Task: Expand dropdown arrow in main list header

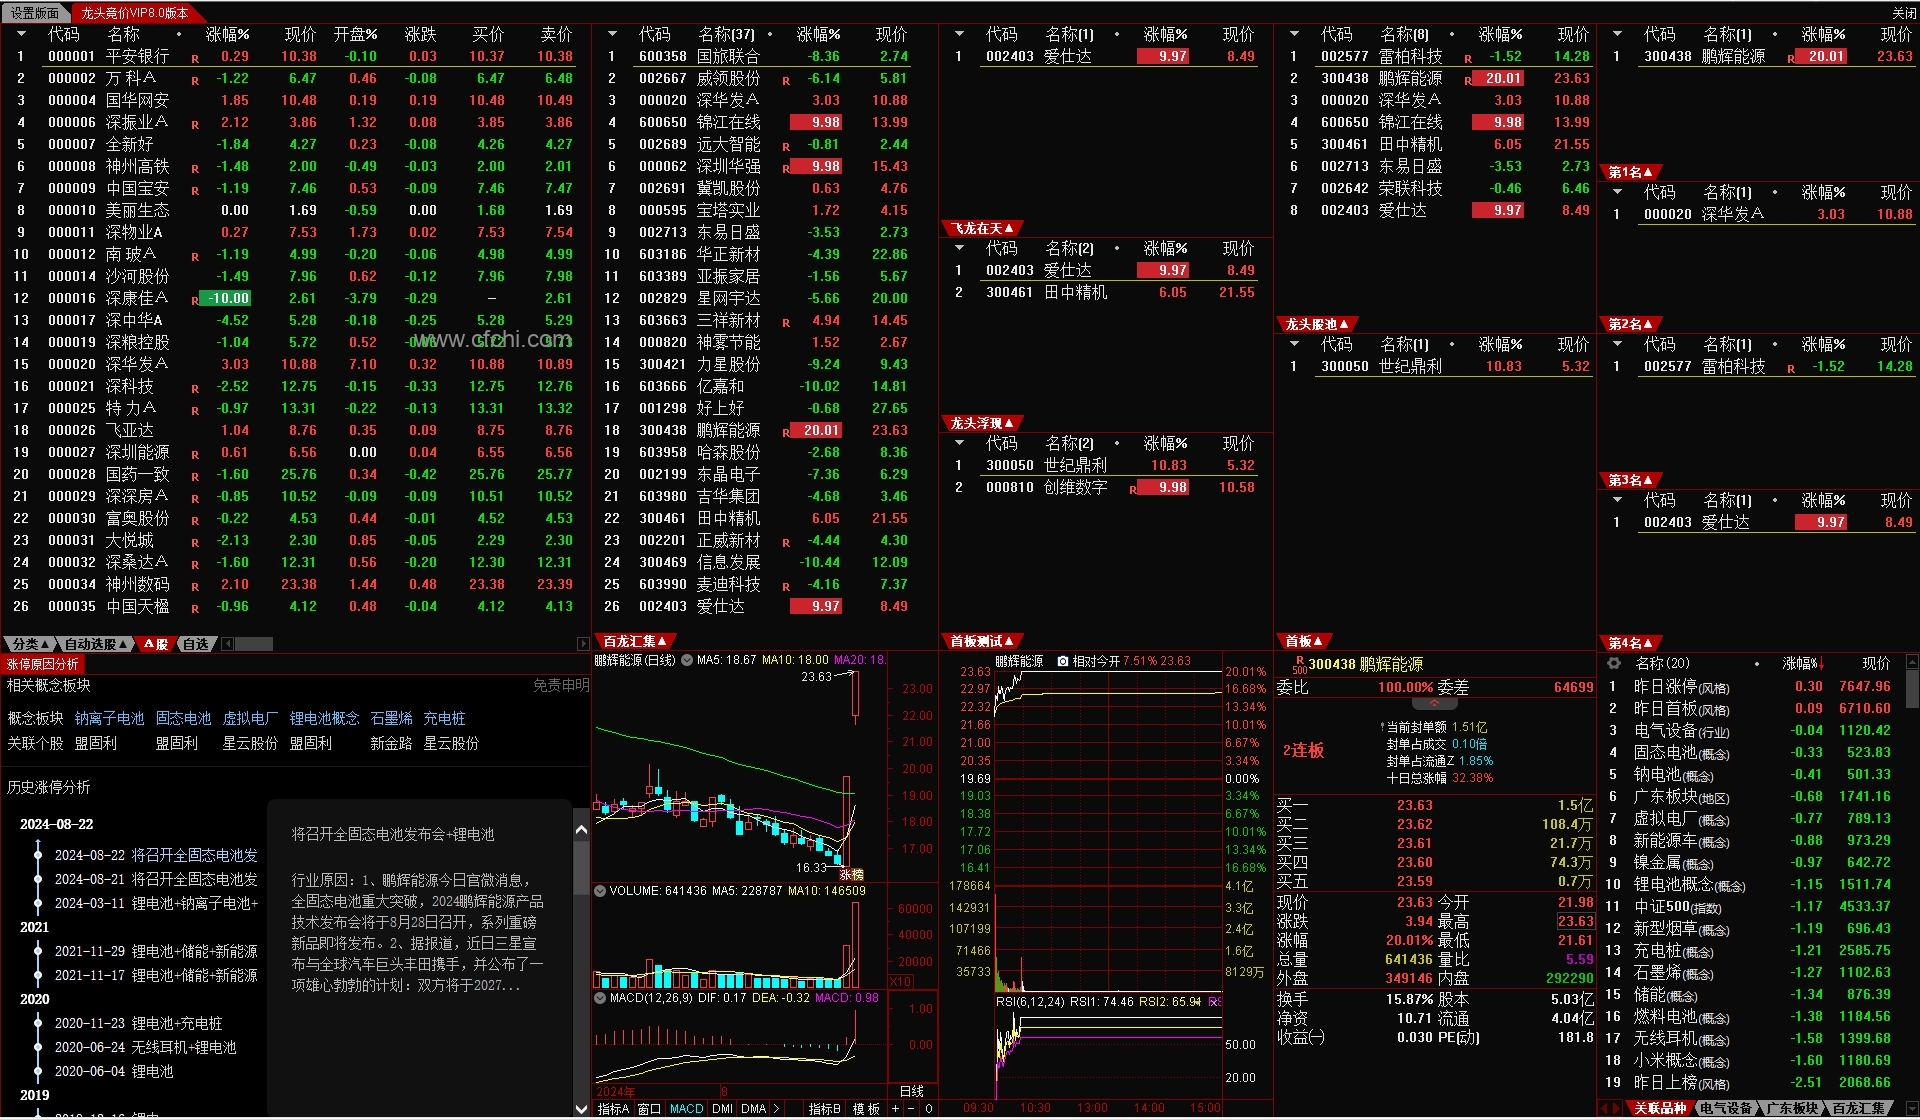Action: [x=21, y=34]
